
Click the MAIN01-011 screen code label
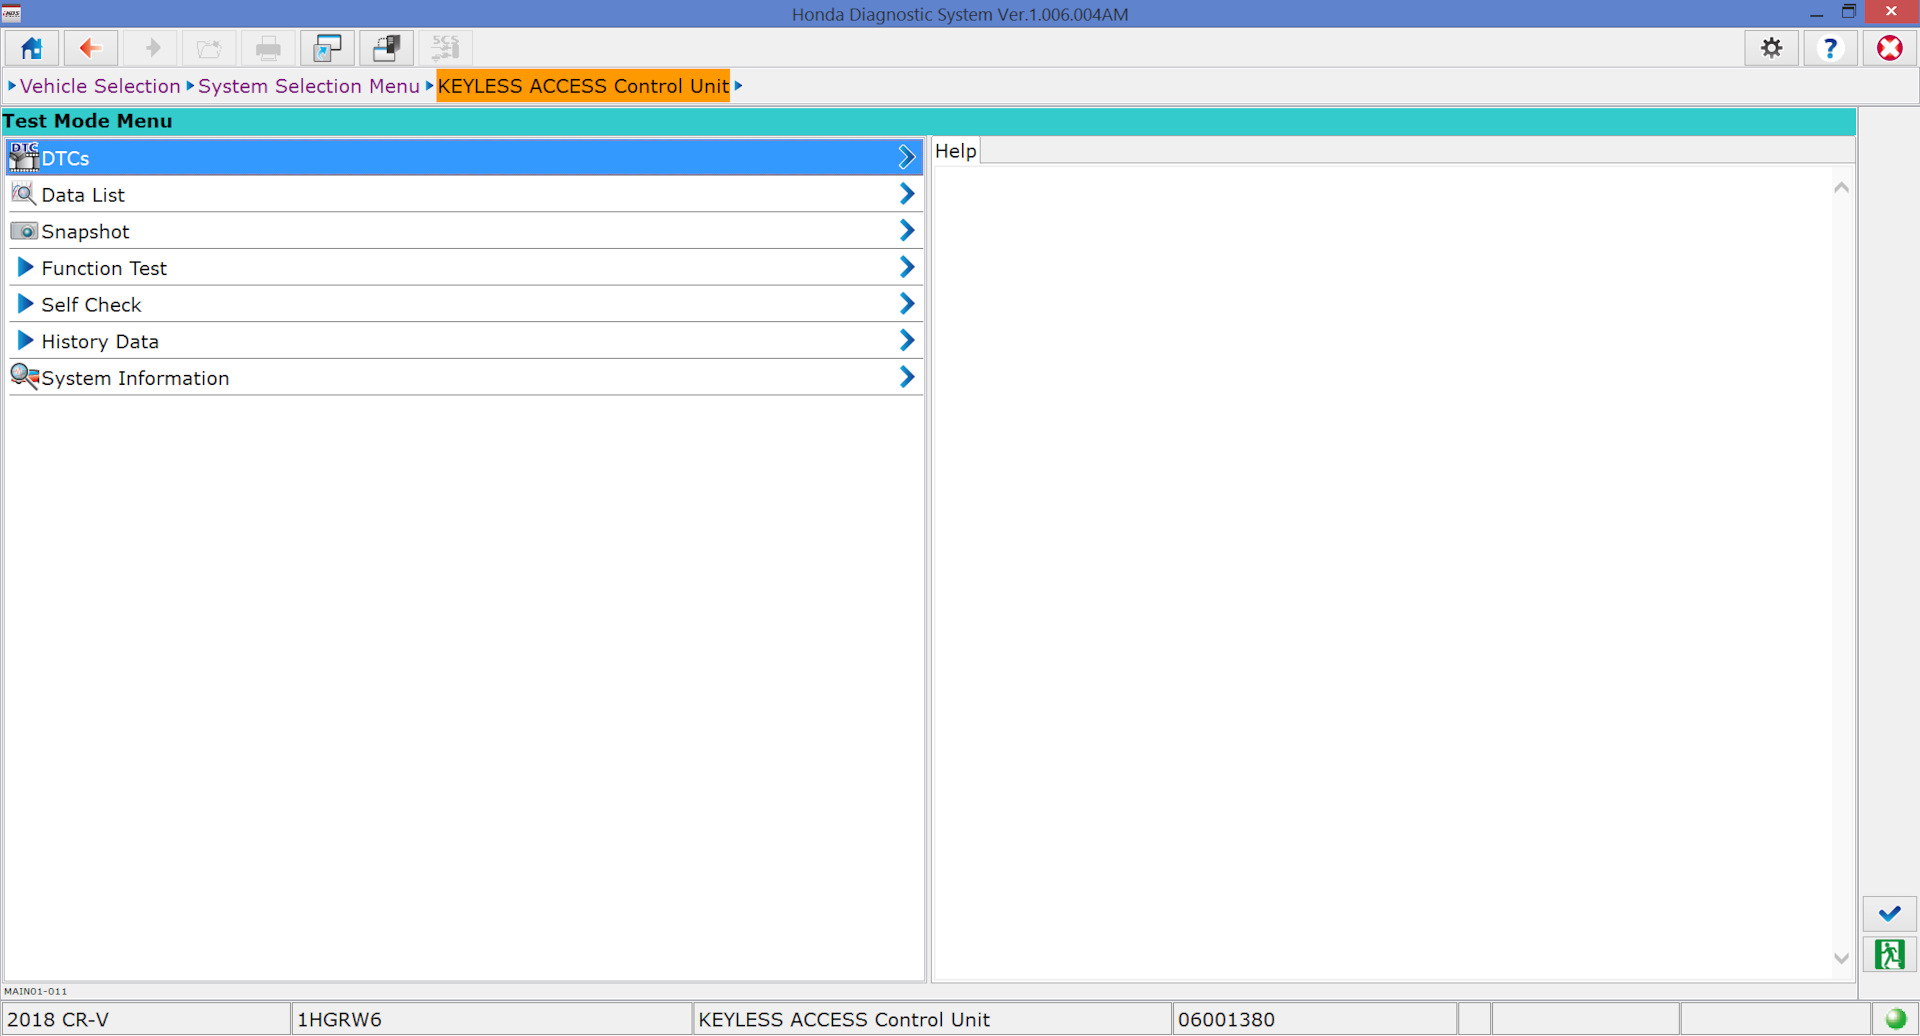(36, 992)
